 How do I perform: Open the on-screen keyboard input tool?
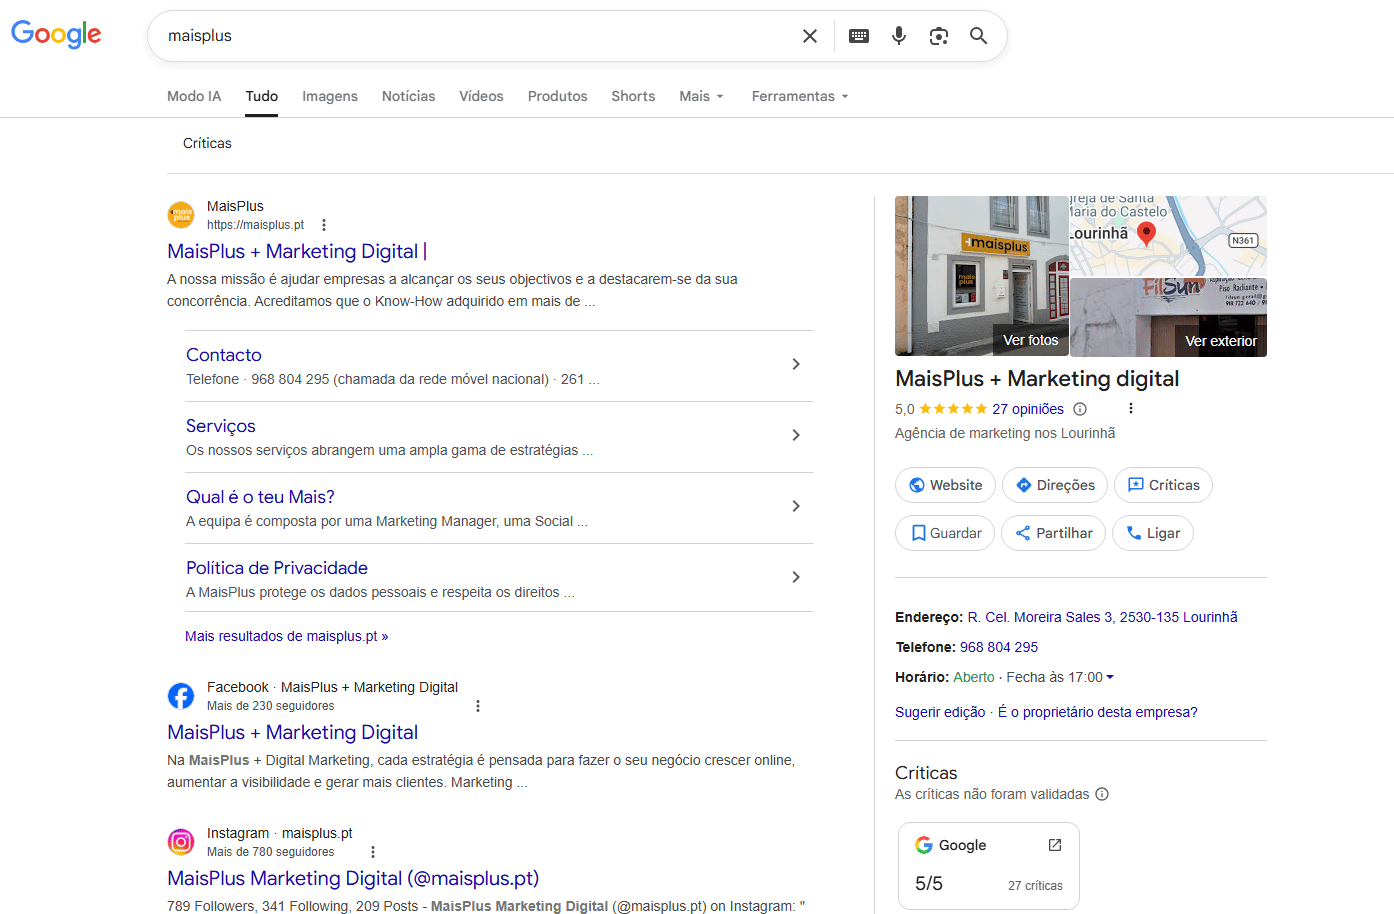(x=859, y=36)
